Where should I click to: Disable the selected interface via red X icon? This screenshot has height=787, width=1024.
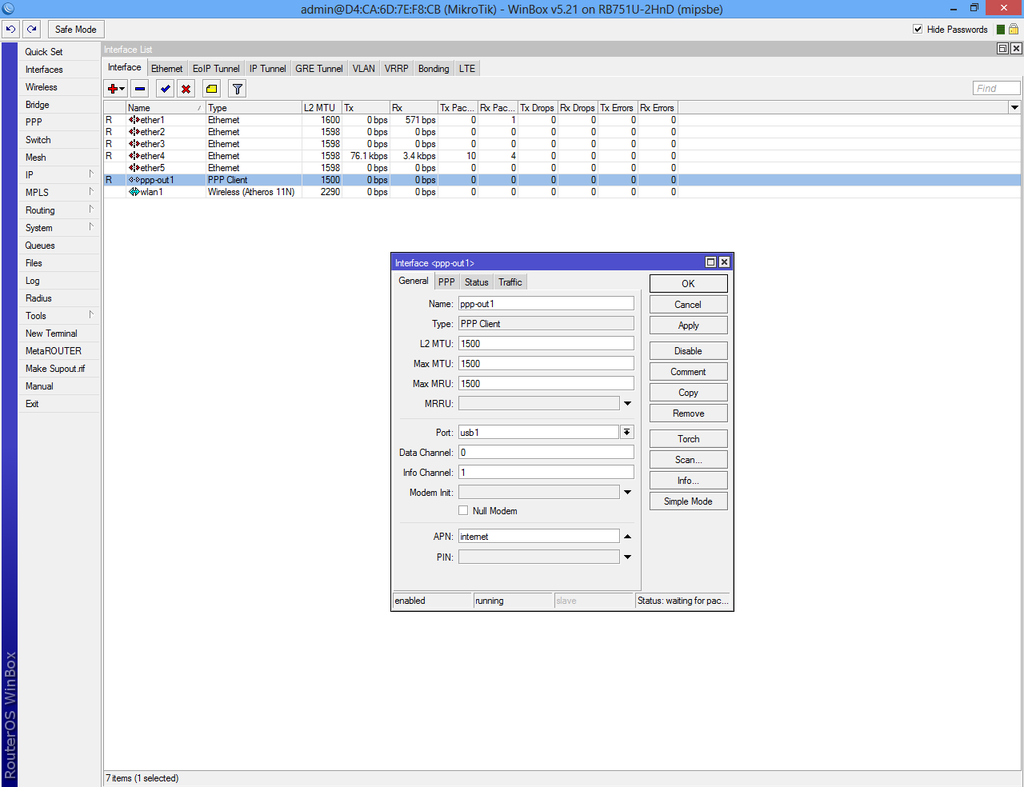point(186,89)
